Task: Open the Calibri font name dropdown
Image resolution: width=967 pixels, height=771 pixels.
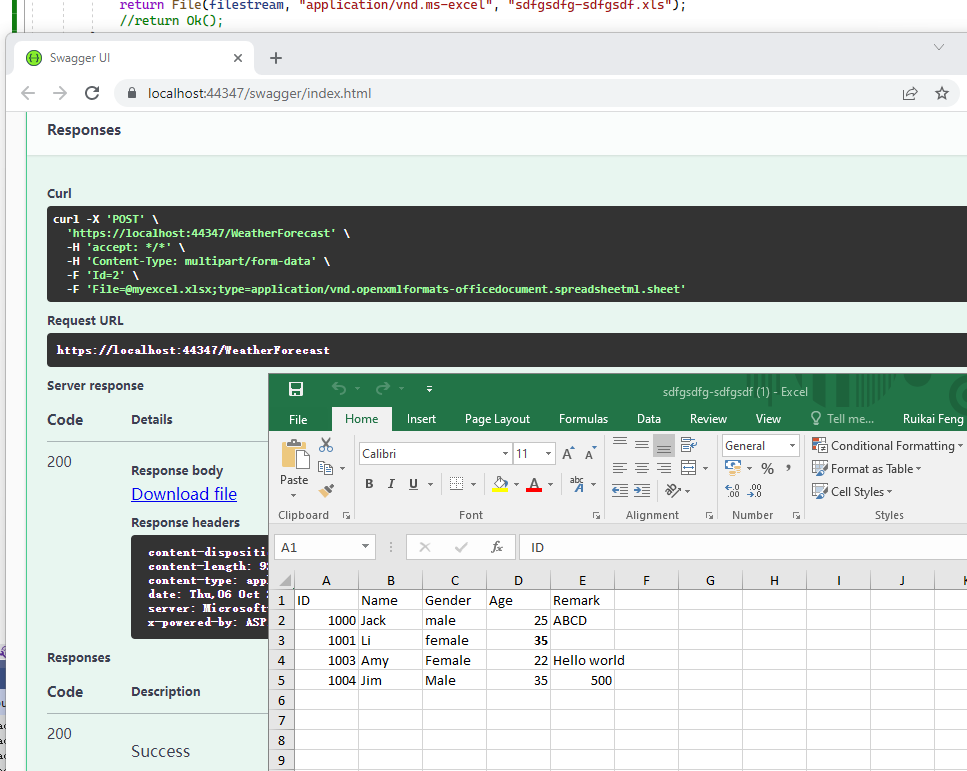Action: coord(505,454)
